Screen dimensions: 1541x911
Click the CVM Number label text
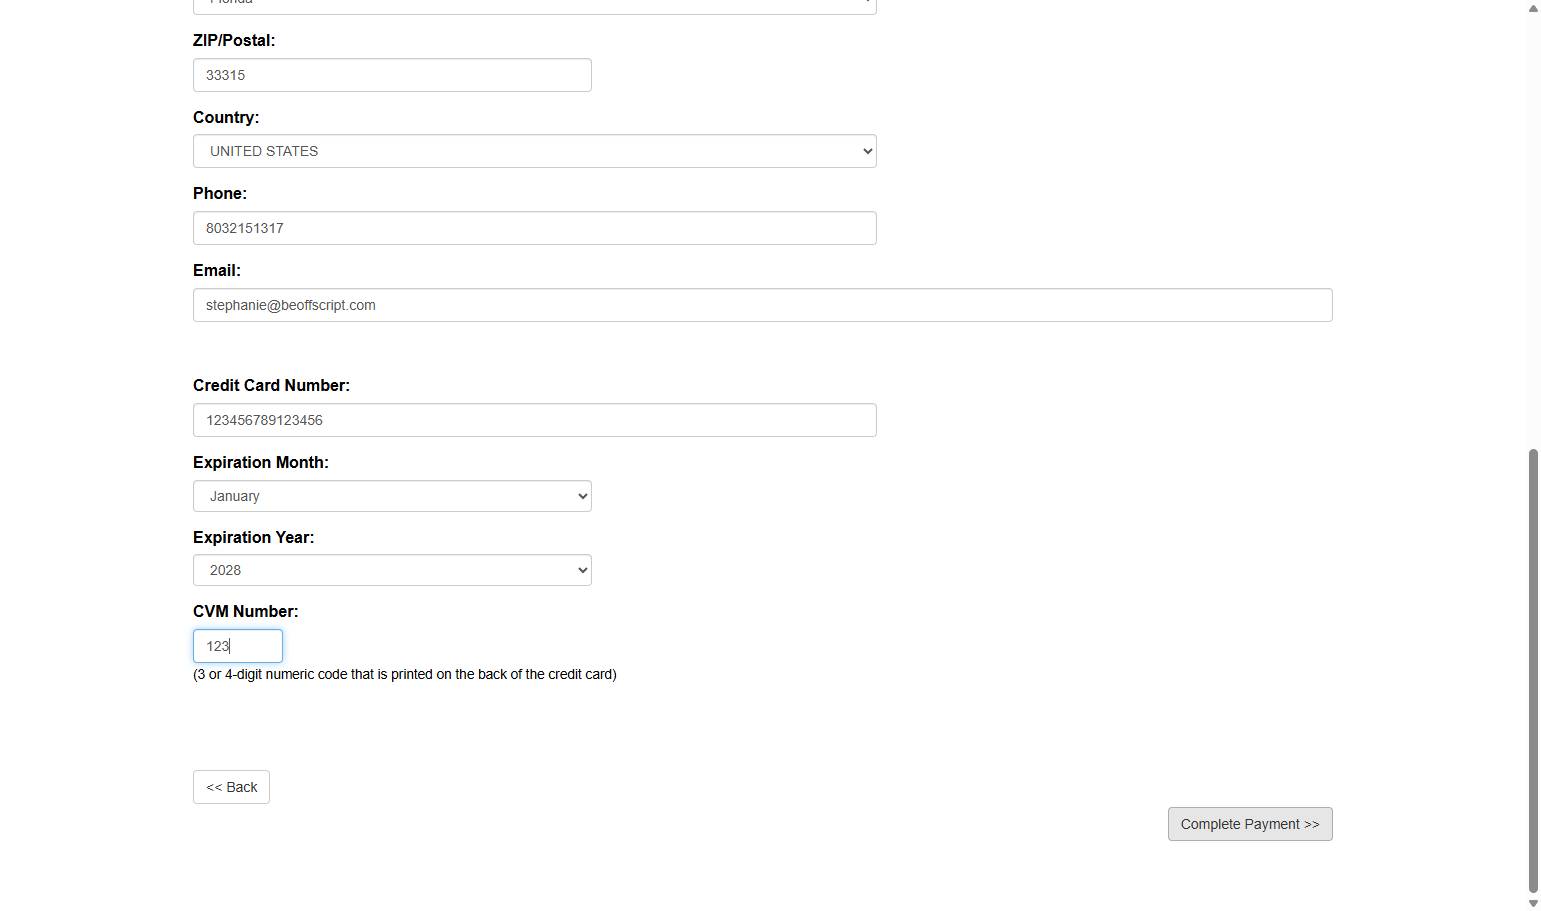(245, 611)
